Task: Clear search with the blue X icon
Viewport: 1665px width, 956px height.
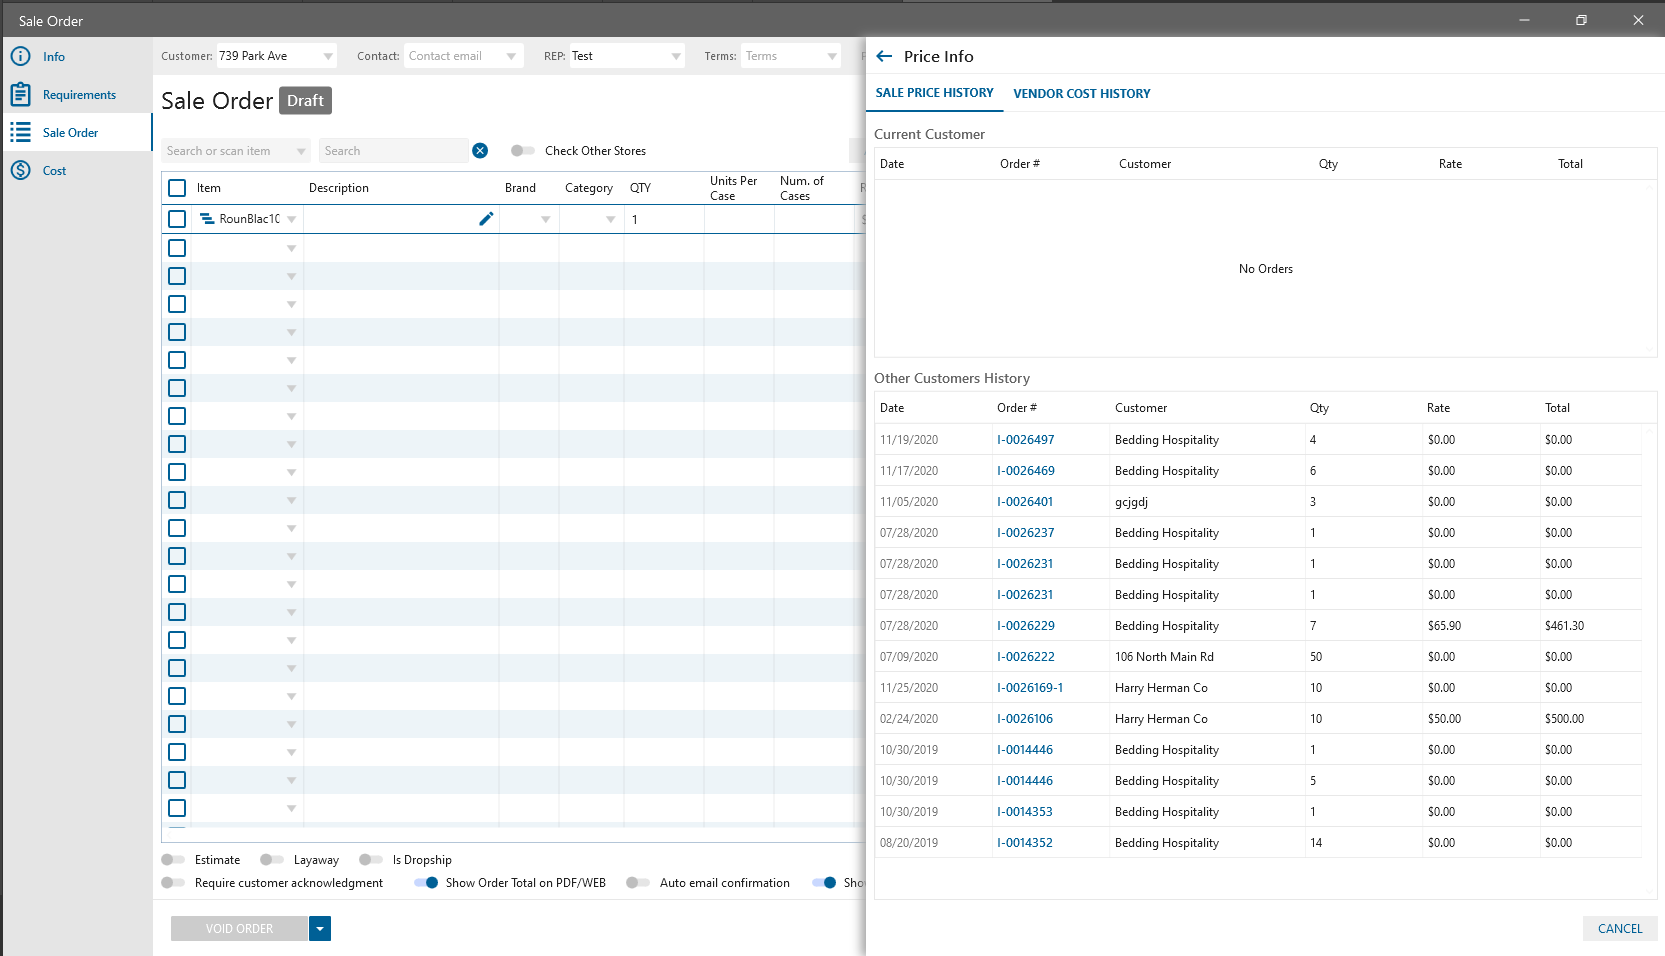Action: (x=480, y=151)
